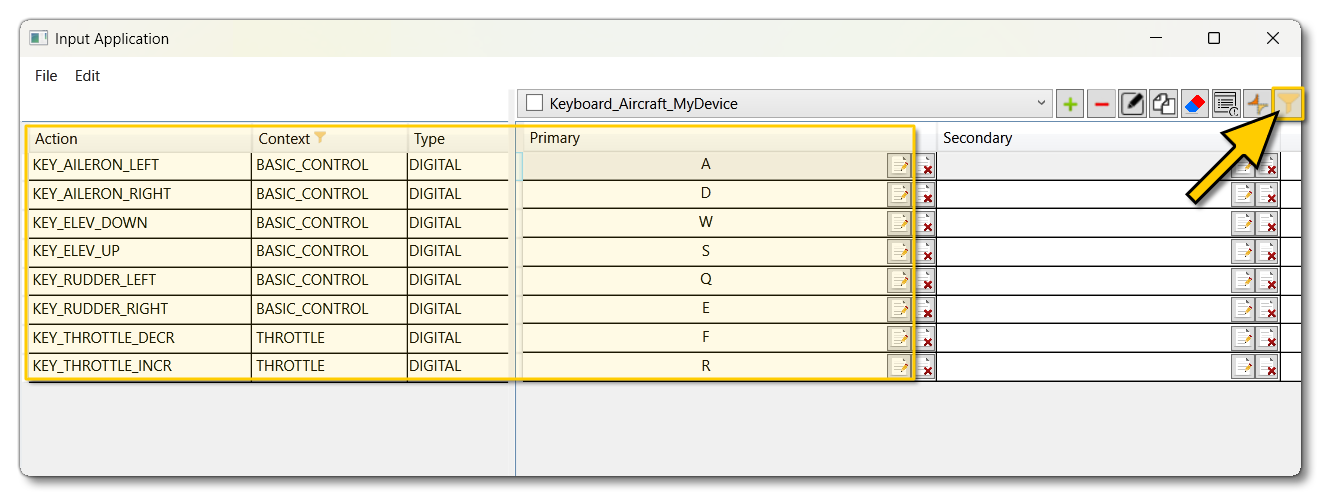
Task: Edit primary binding for KEY_AILERON_LEFT
Action: point(899,166)
